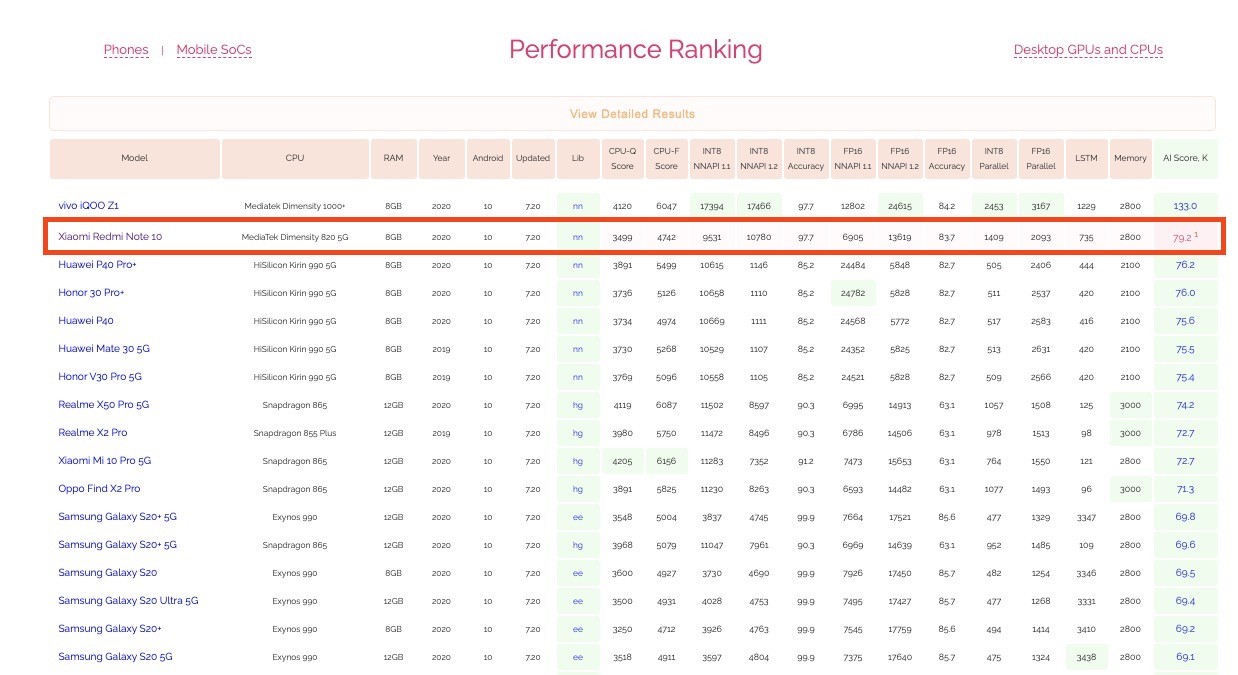The image size is (1238, 675).
Task: Click the AI score value 79.2
Action: click(x=1182, y=238)
